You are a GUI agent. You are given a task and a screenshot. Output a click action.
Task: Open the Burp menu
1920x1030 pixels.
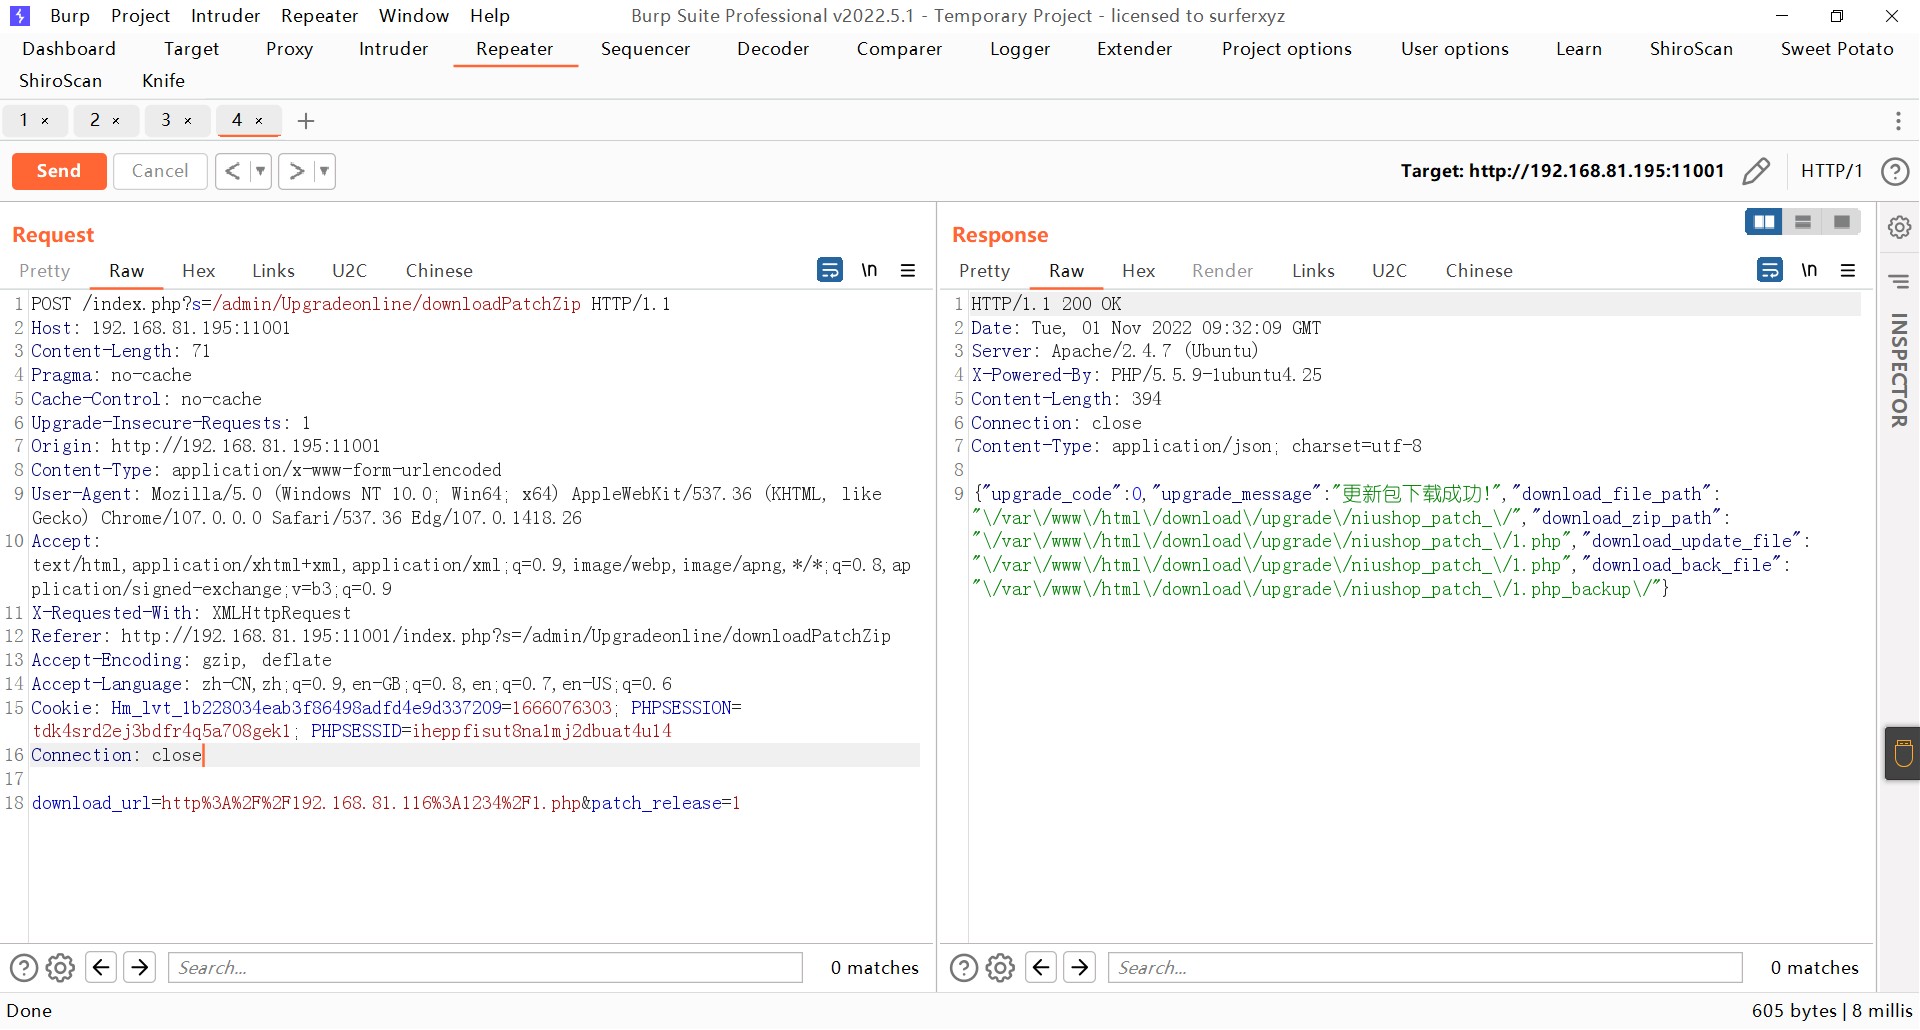tap(70, 16)
